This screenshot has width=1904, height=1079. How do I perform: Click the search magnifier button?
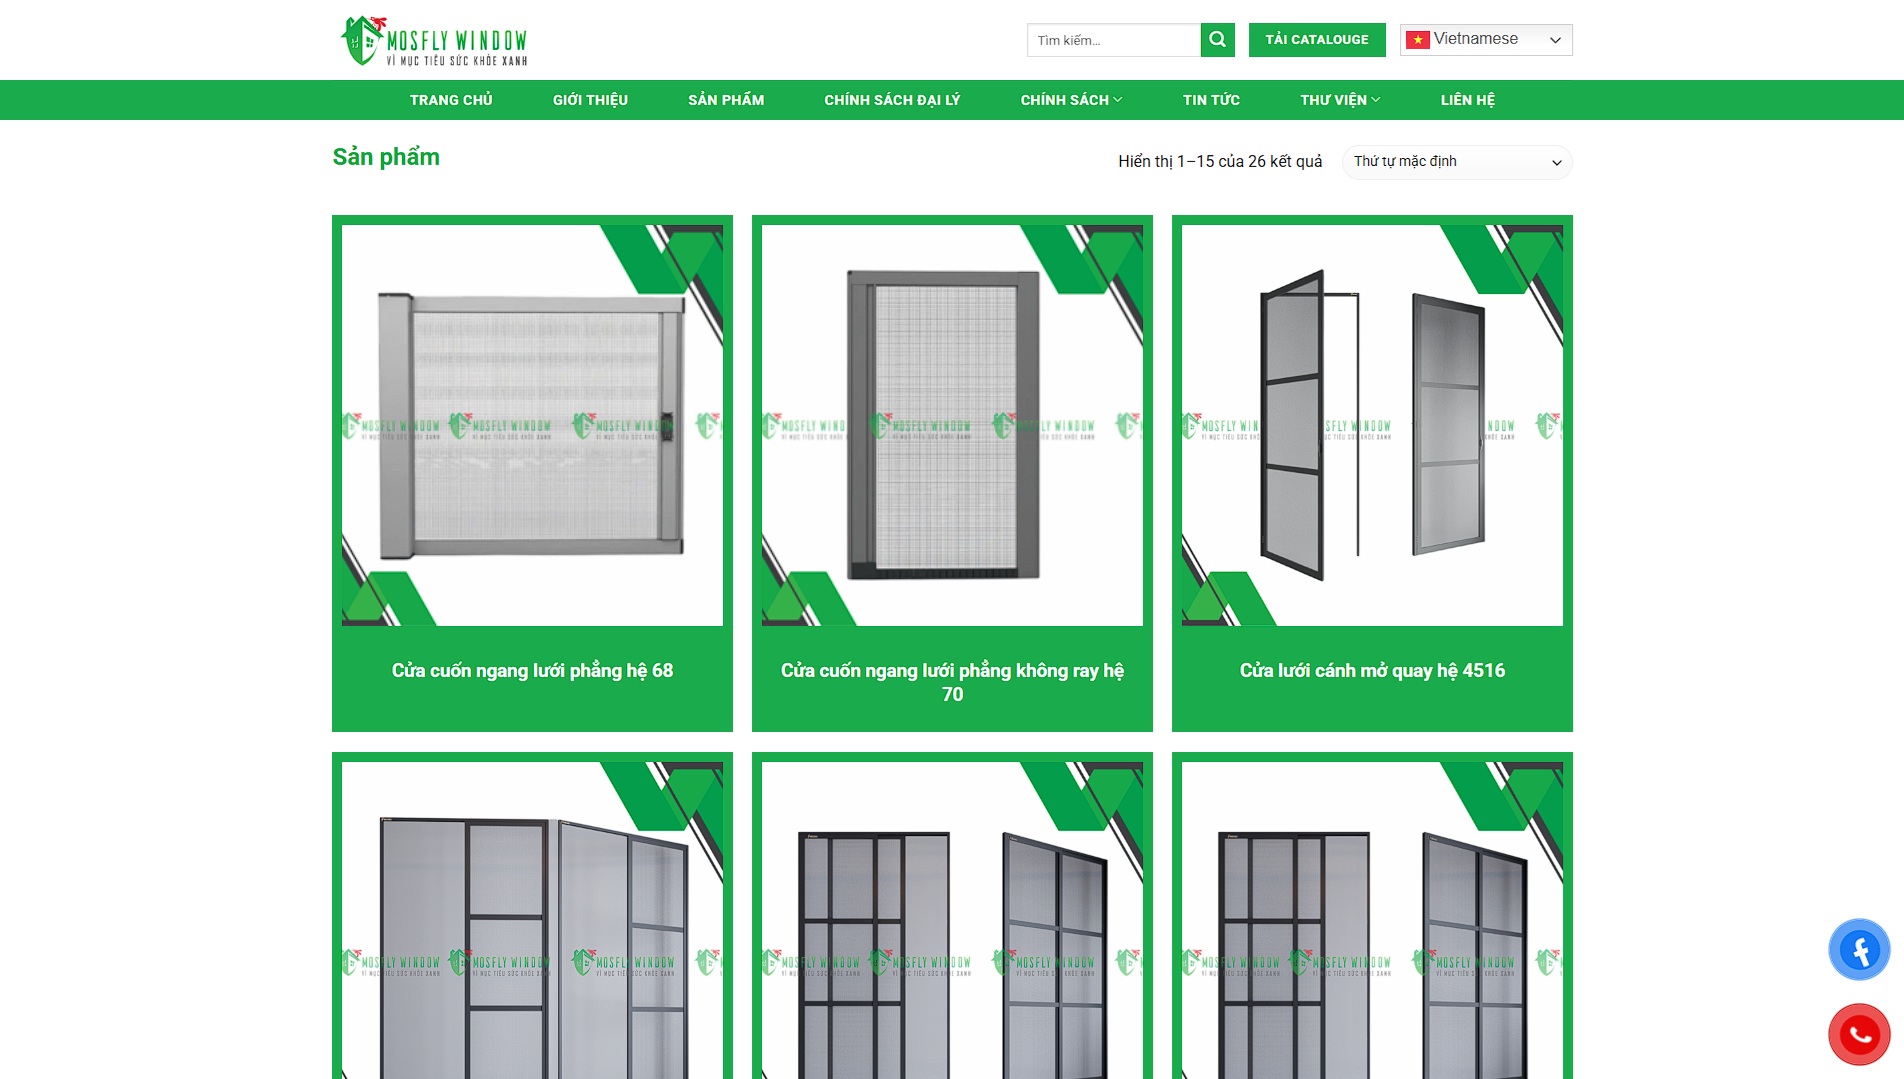[x=1217, y=40]
